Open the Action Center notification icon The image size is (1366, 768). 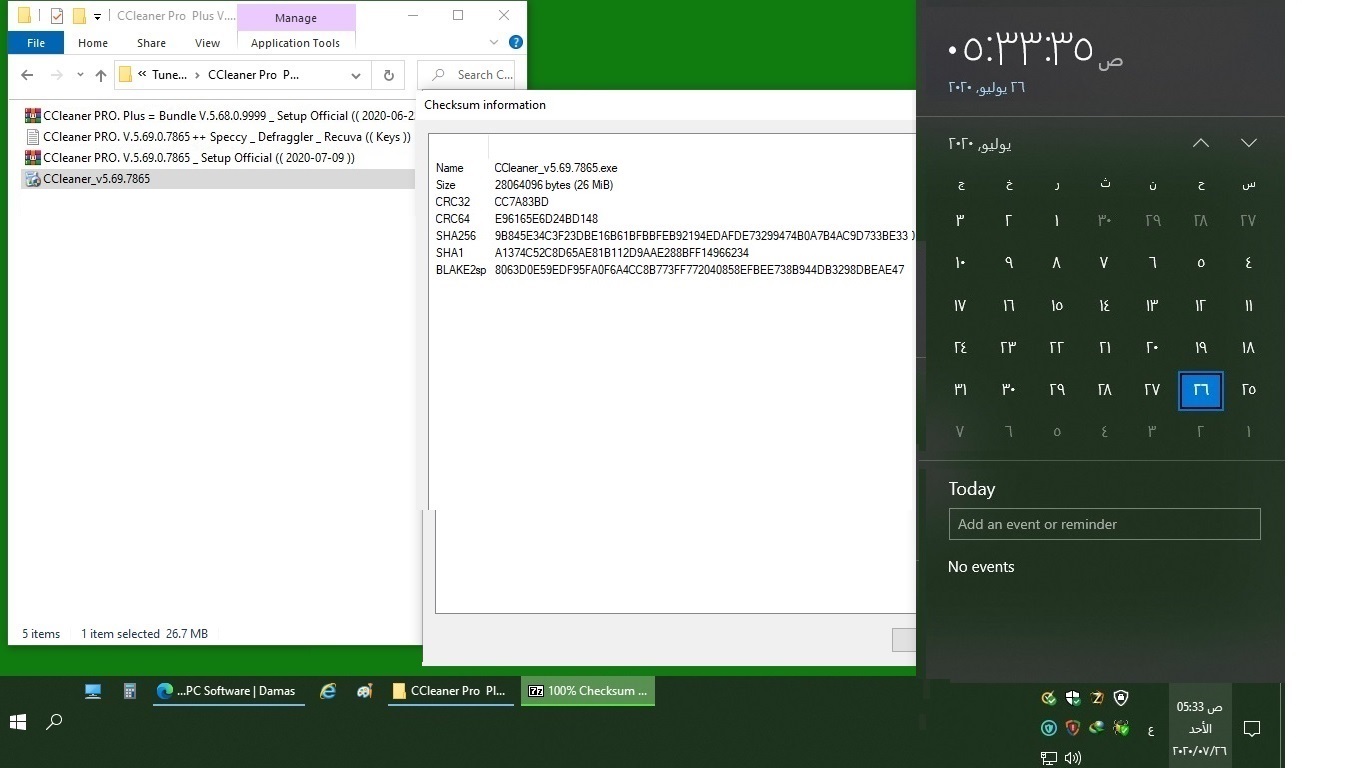pos(1251,729)
